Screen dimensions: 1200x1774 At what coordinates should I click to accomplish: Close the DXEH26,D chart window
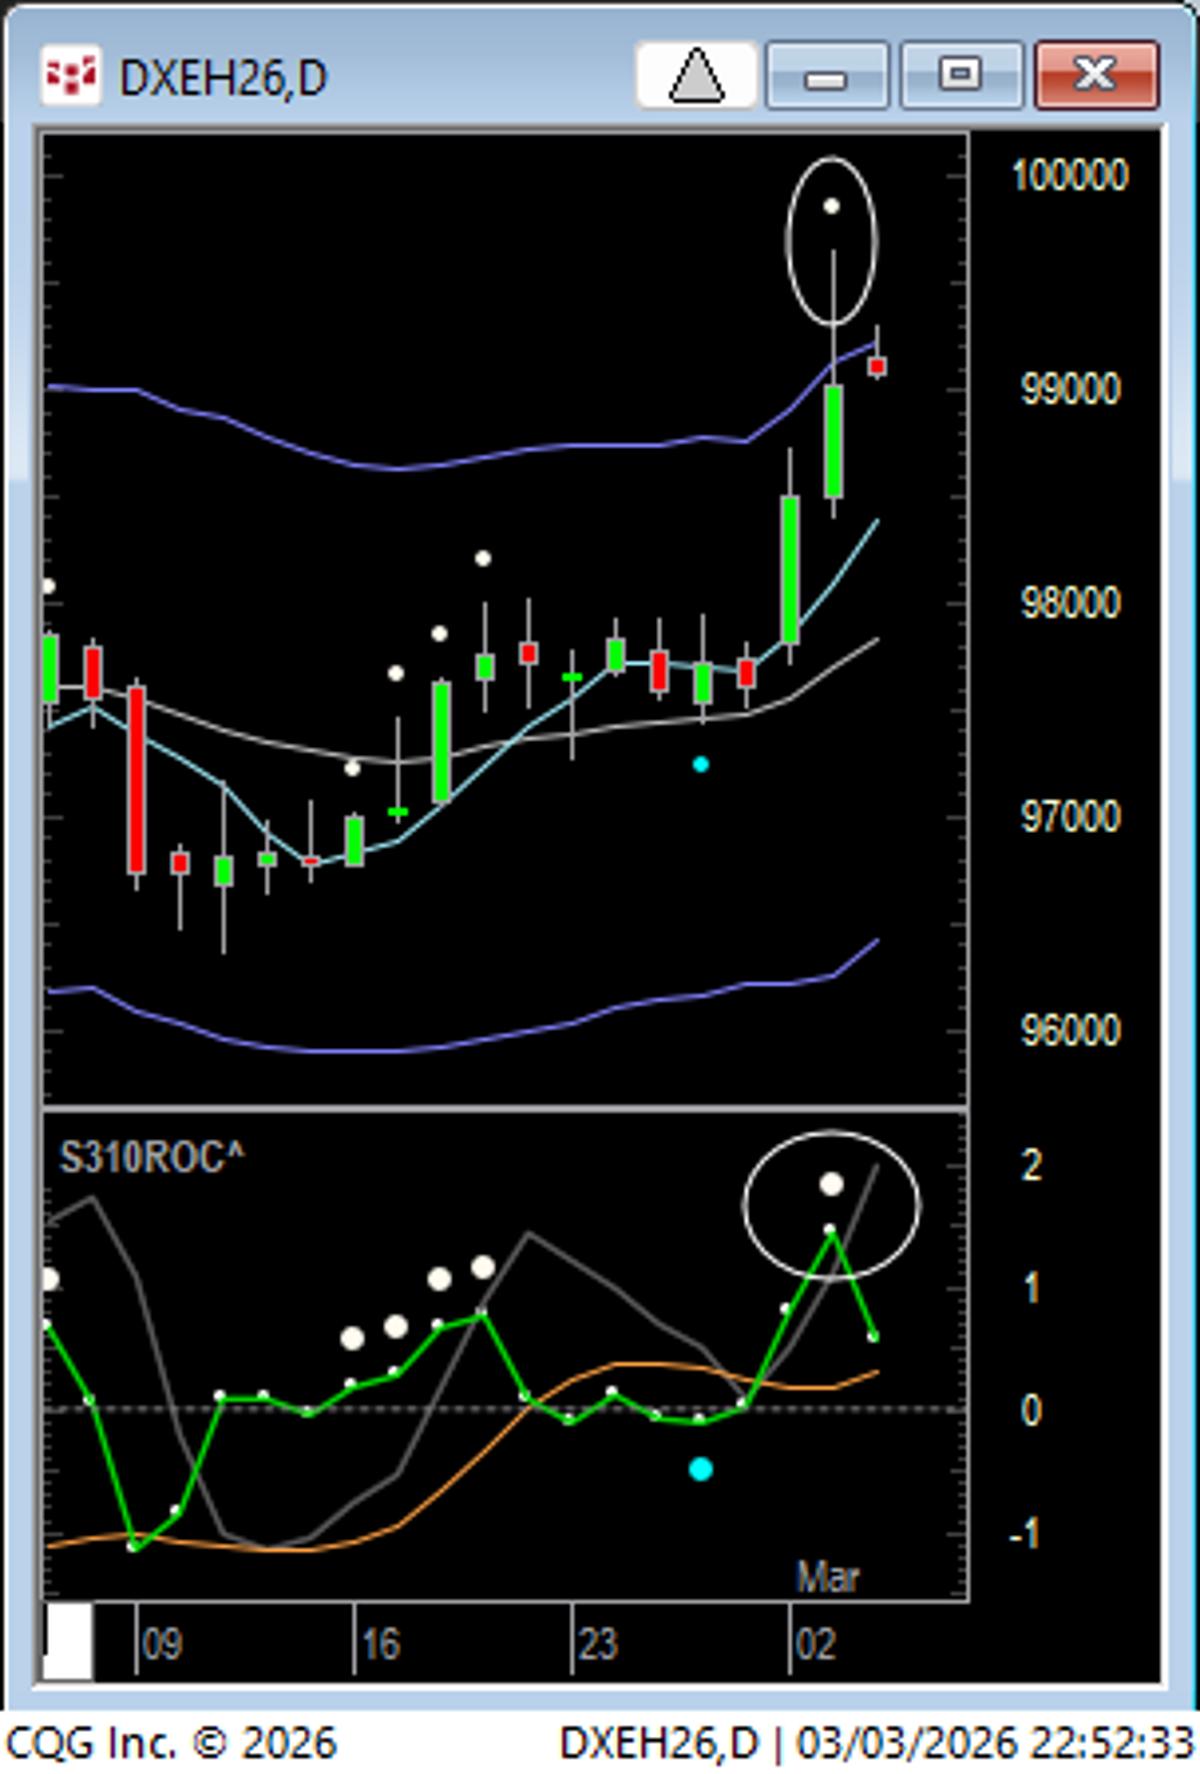coord(1096,75)
